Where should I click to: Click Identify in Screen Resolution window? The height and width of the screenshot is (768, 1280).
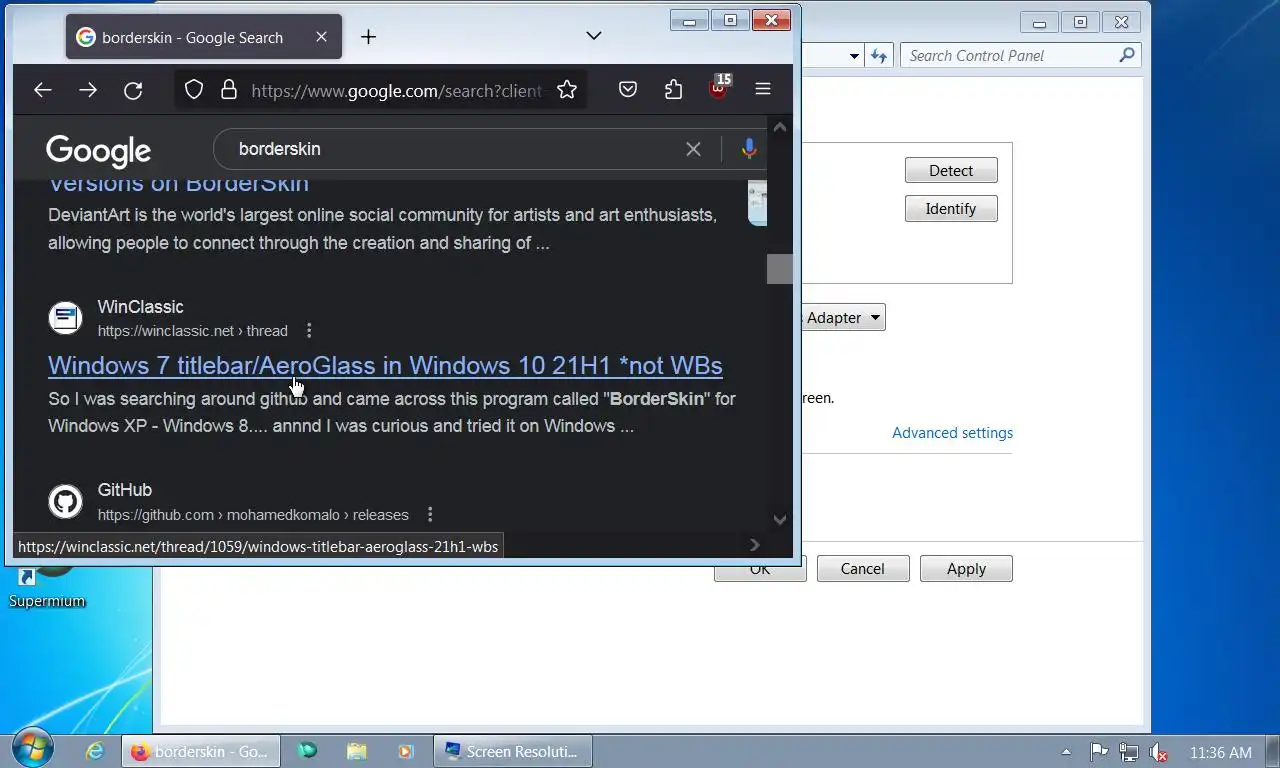[x=951, y=209]
